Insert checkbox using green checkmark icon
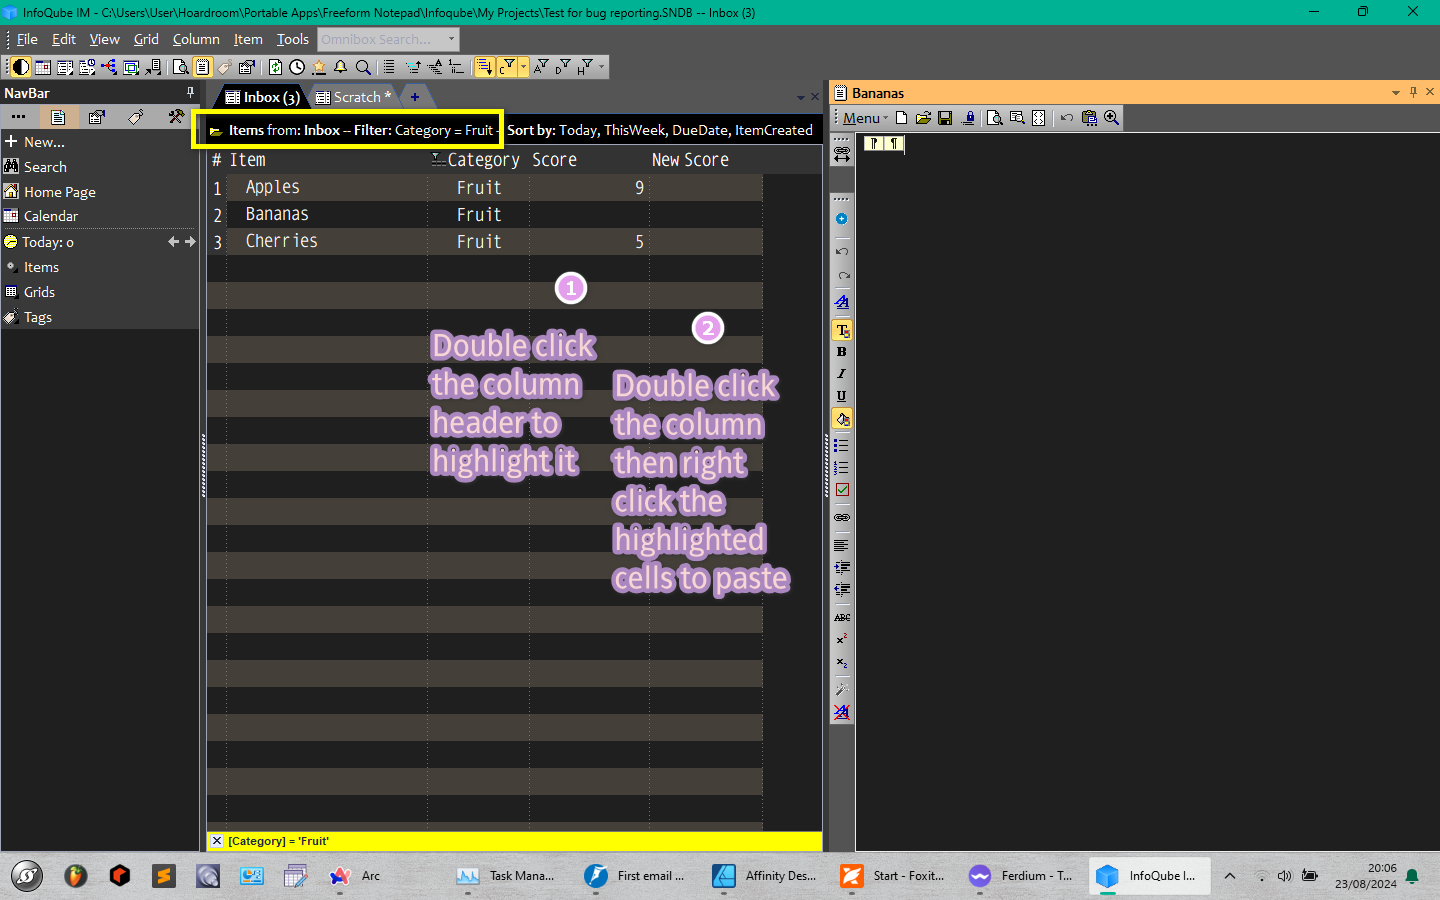1440x900 pixels. click(842, 490)
